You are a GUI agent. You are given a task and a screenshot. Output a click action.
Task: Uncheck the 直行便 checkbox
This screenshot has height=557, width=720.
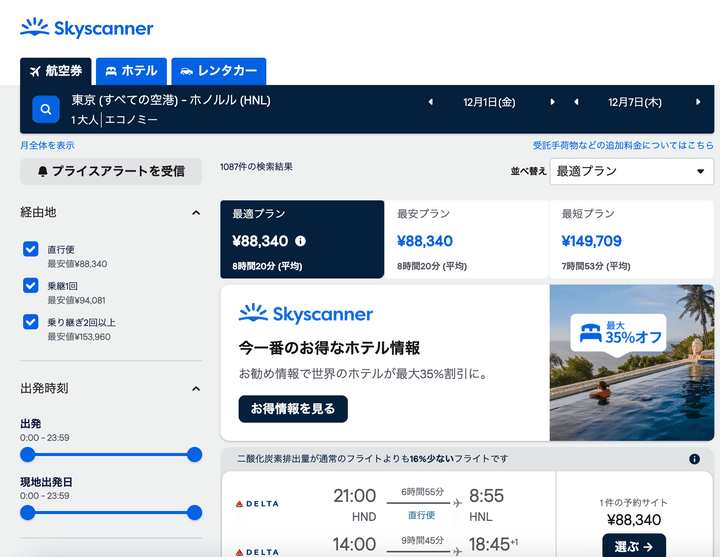point(31,250)
